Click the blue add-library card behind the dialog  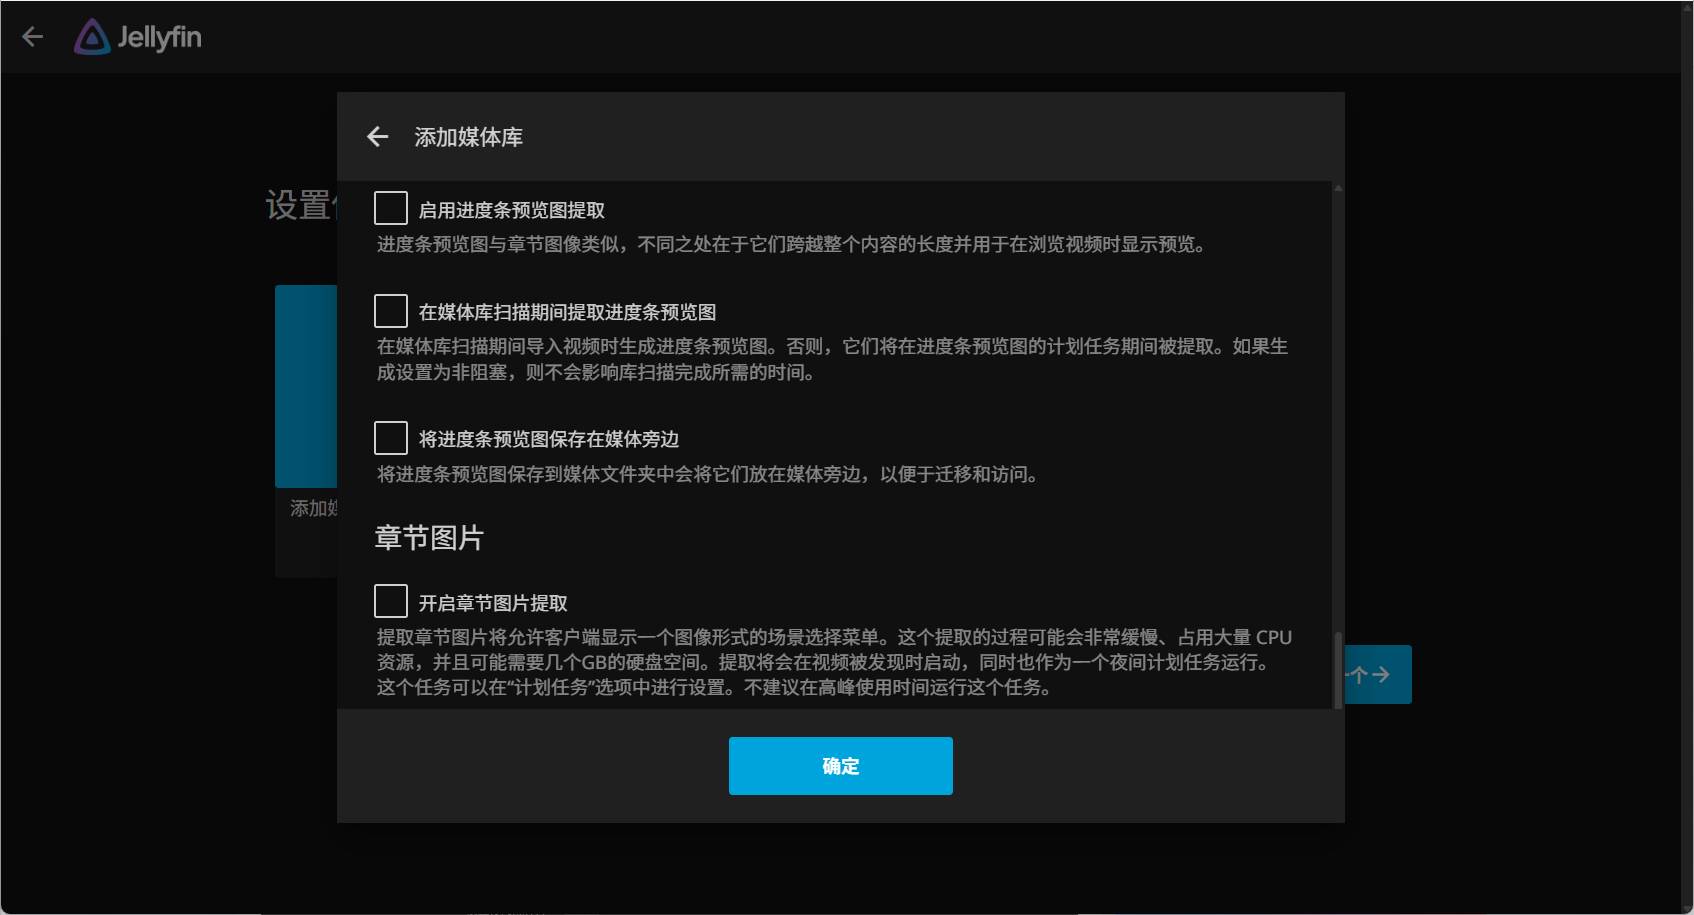click(306, 386)
